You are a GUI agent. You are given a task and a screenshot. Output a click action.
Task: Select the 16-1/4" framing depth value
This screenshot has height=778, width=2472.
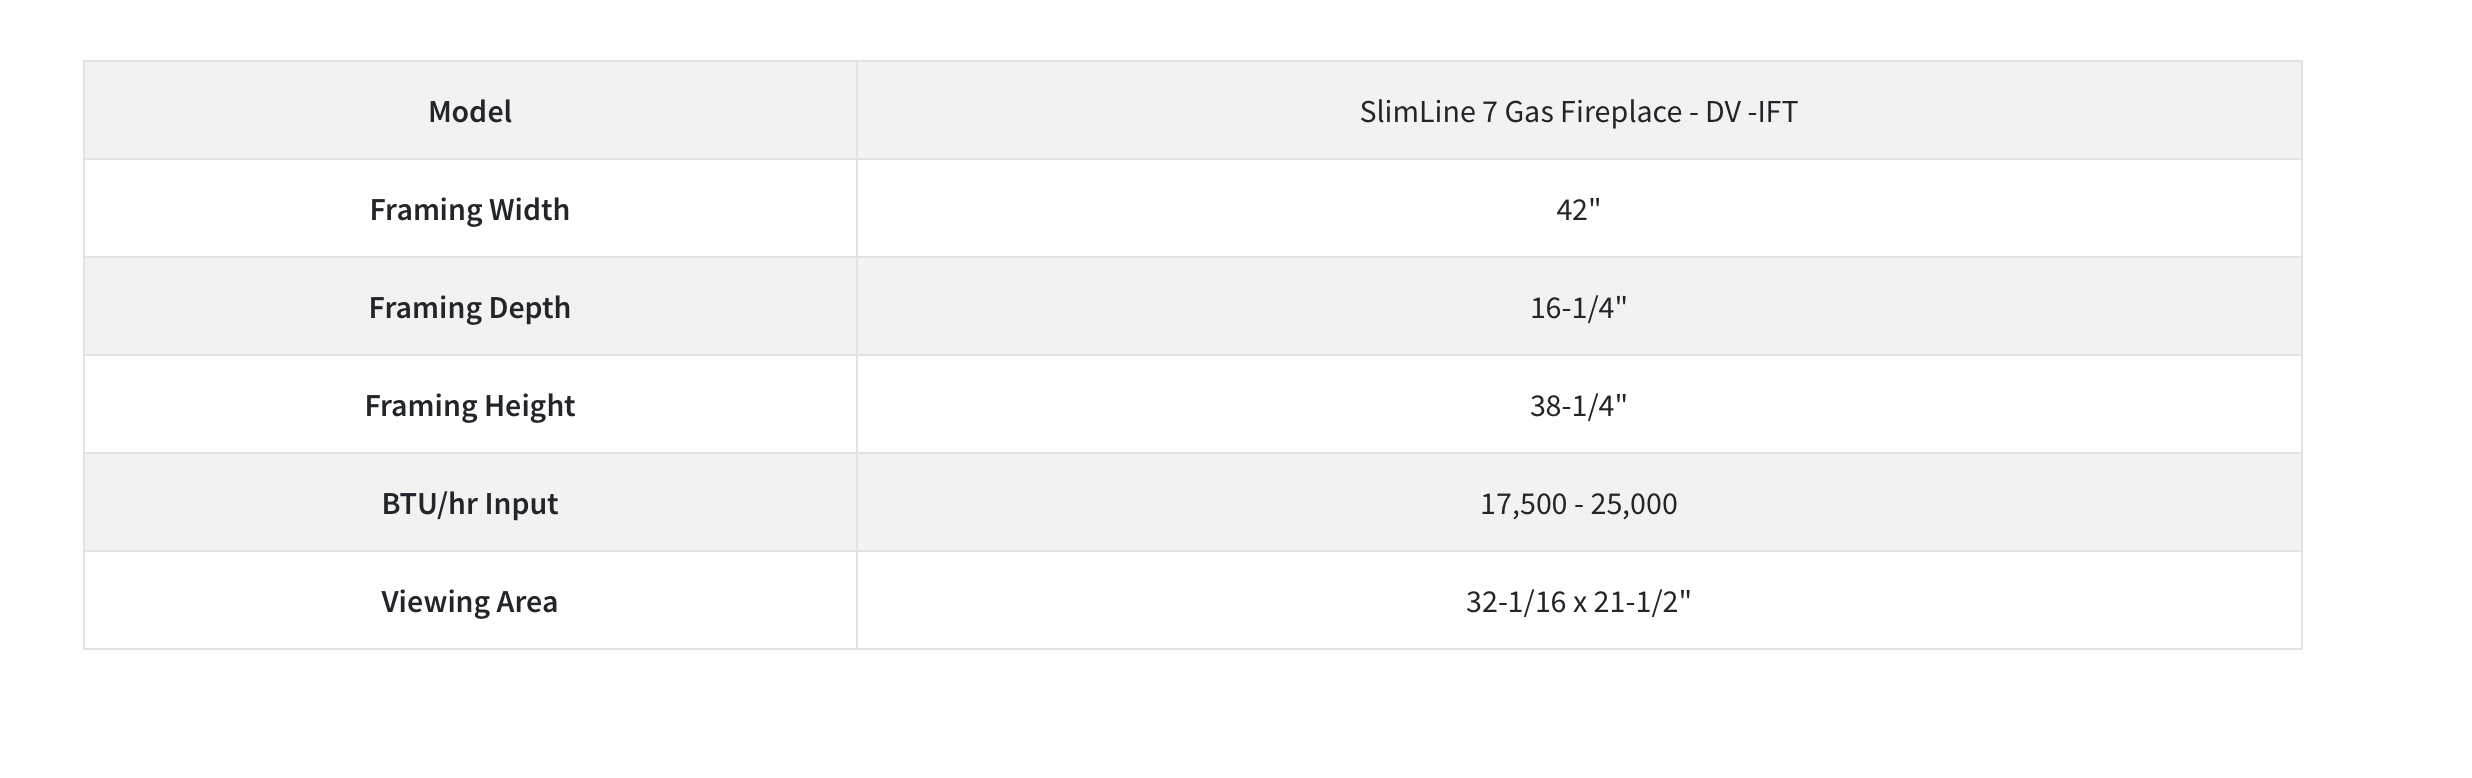[x=1578, y=307]
